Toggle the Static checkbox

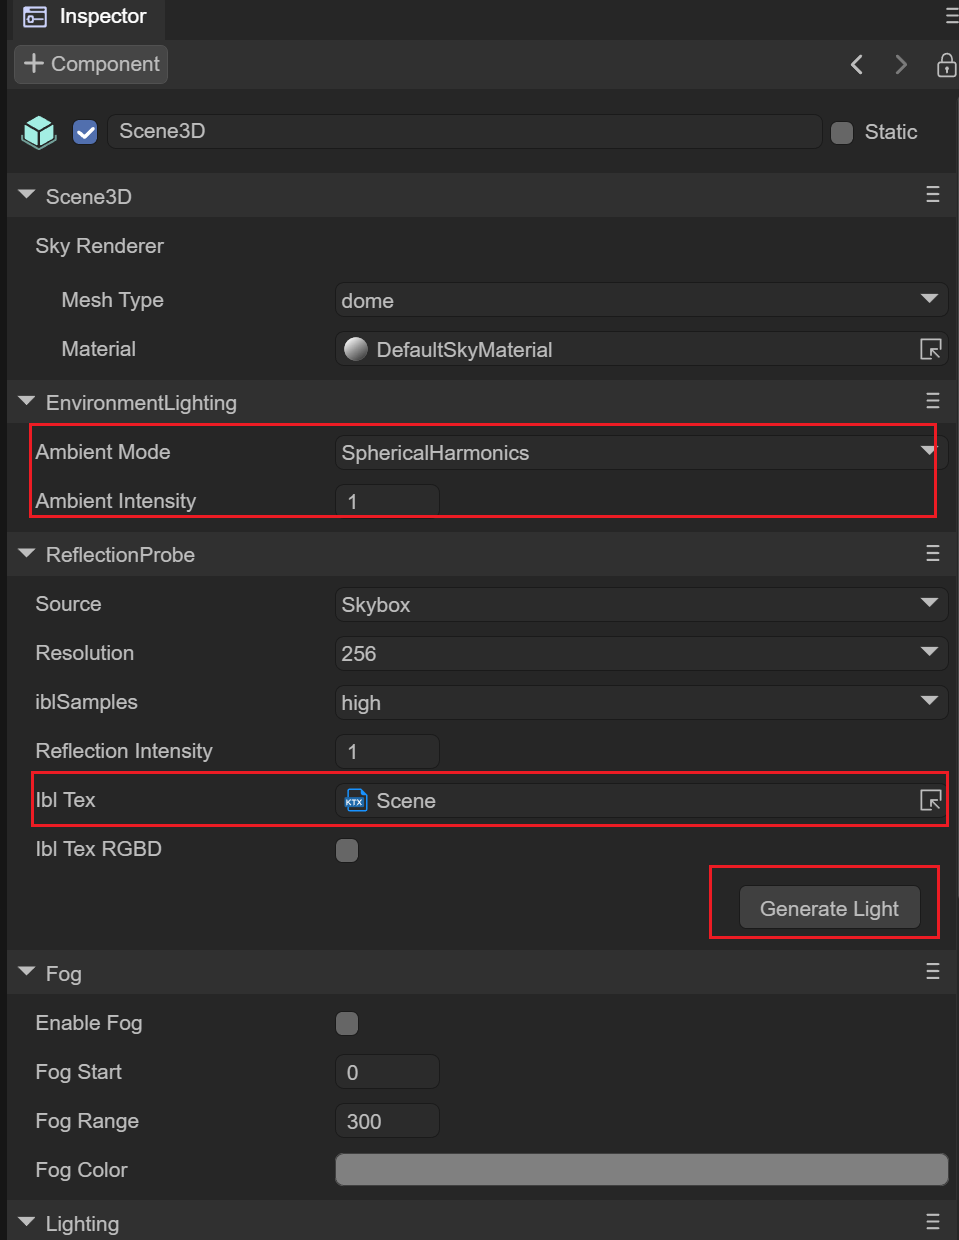(842, 133)
